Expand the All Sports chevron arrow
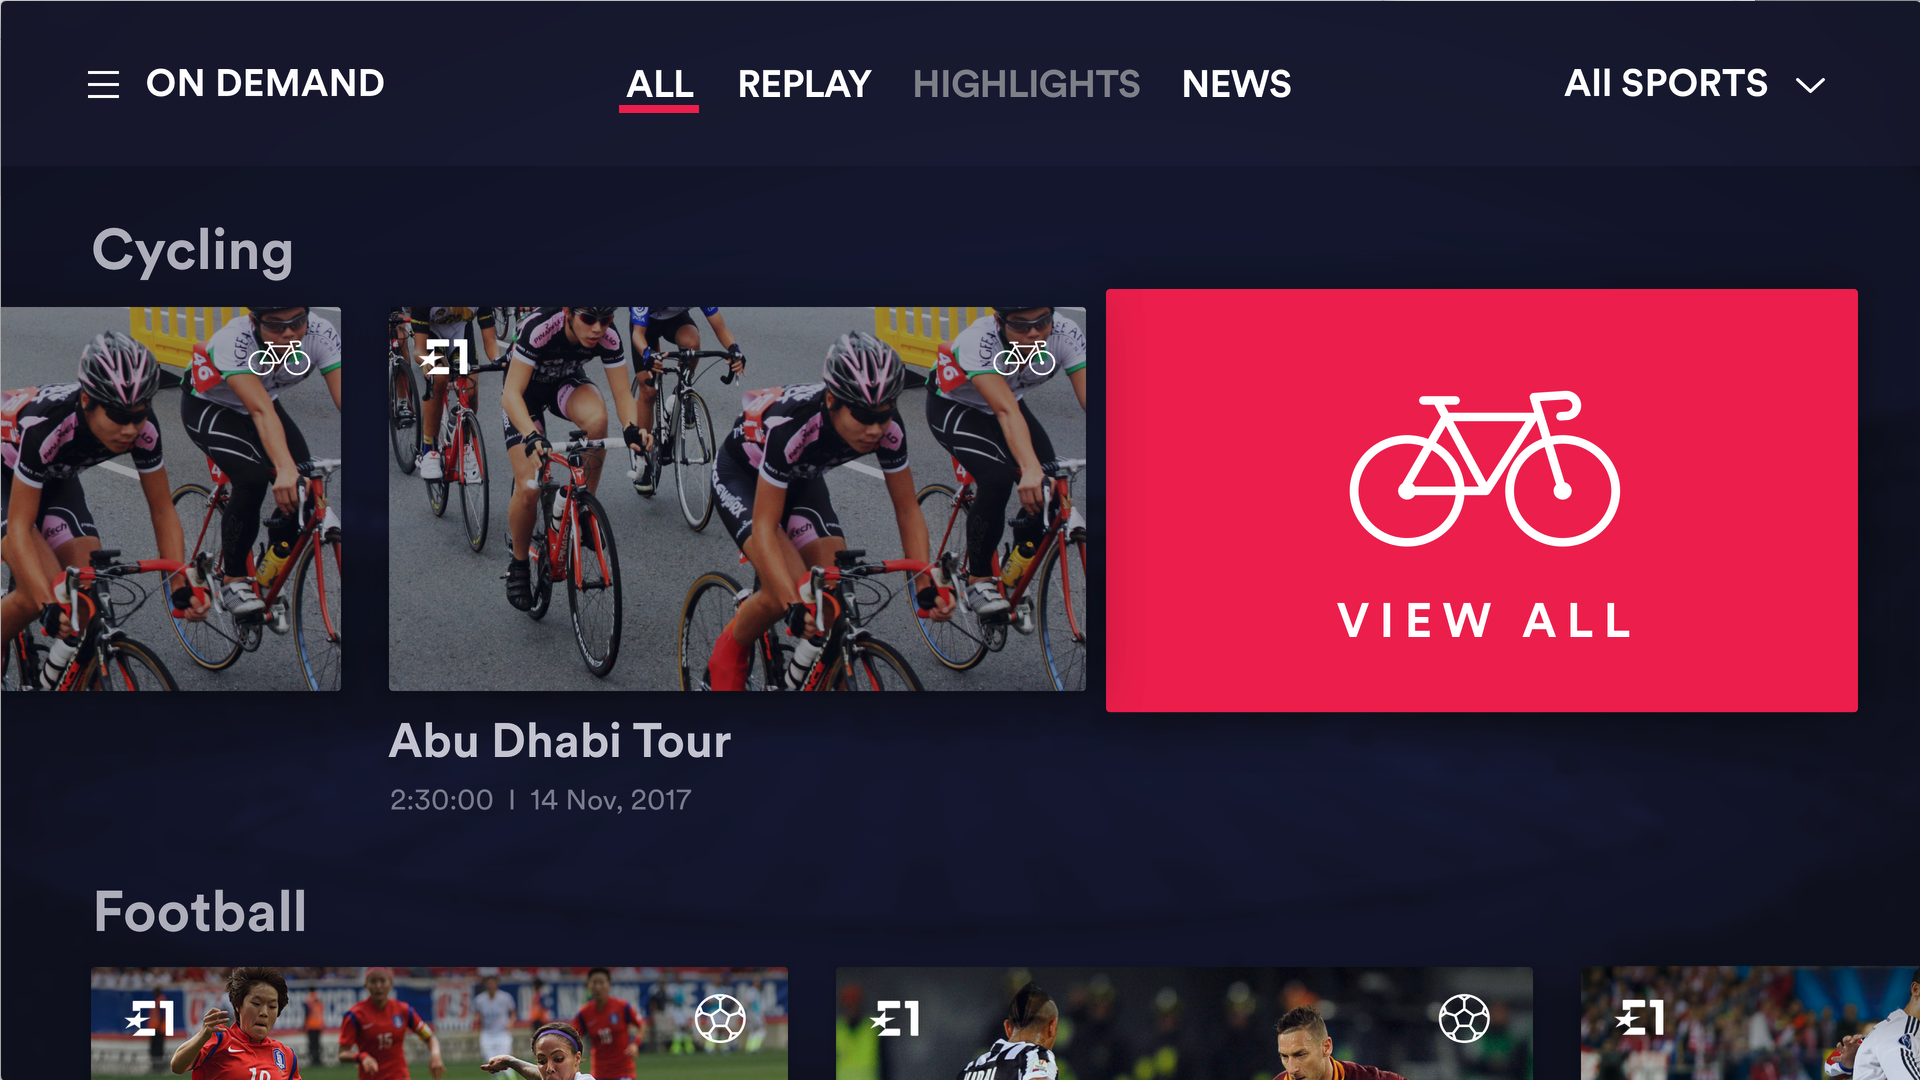Viewport: 1920px width, 1080px height. tap(1810, 85)
